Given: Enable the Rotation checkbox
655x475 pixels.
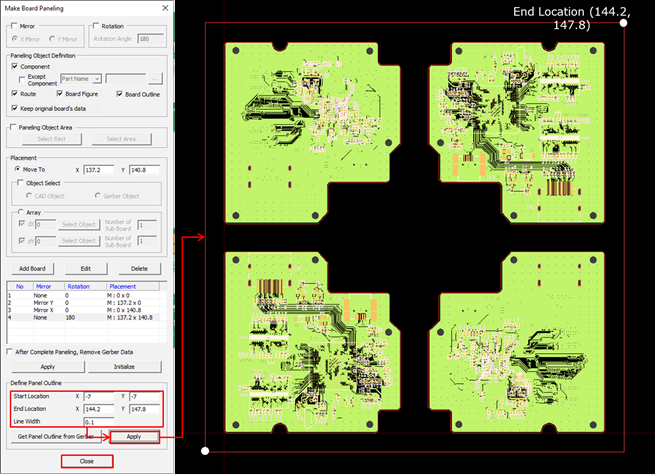Looking at the screenshot, I should (x=96, y=26).
